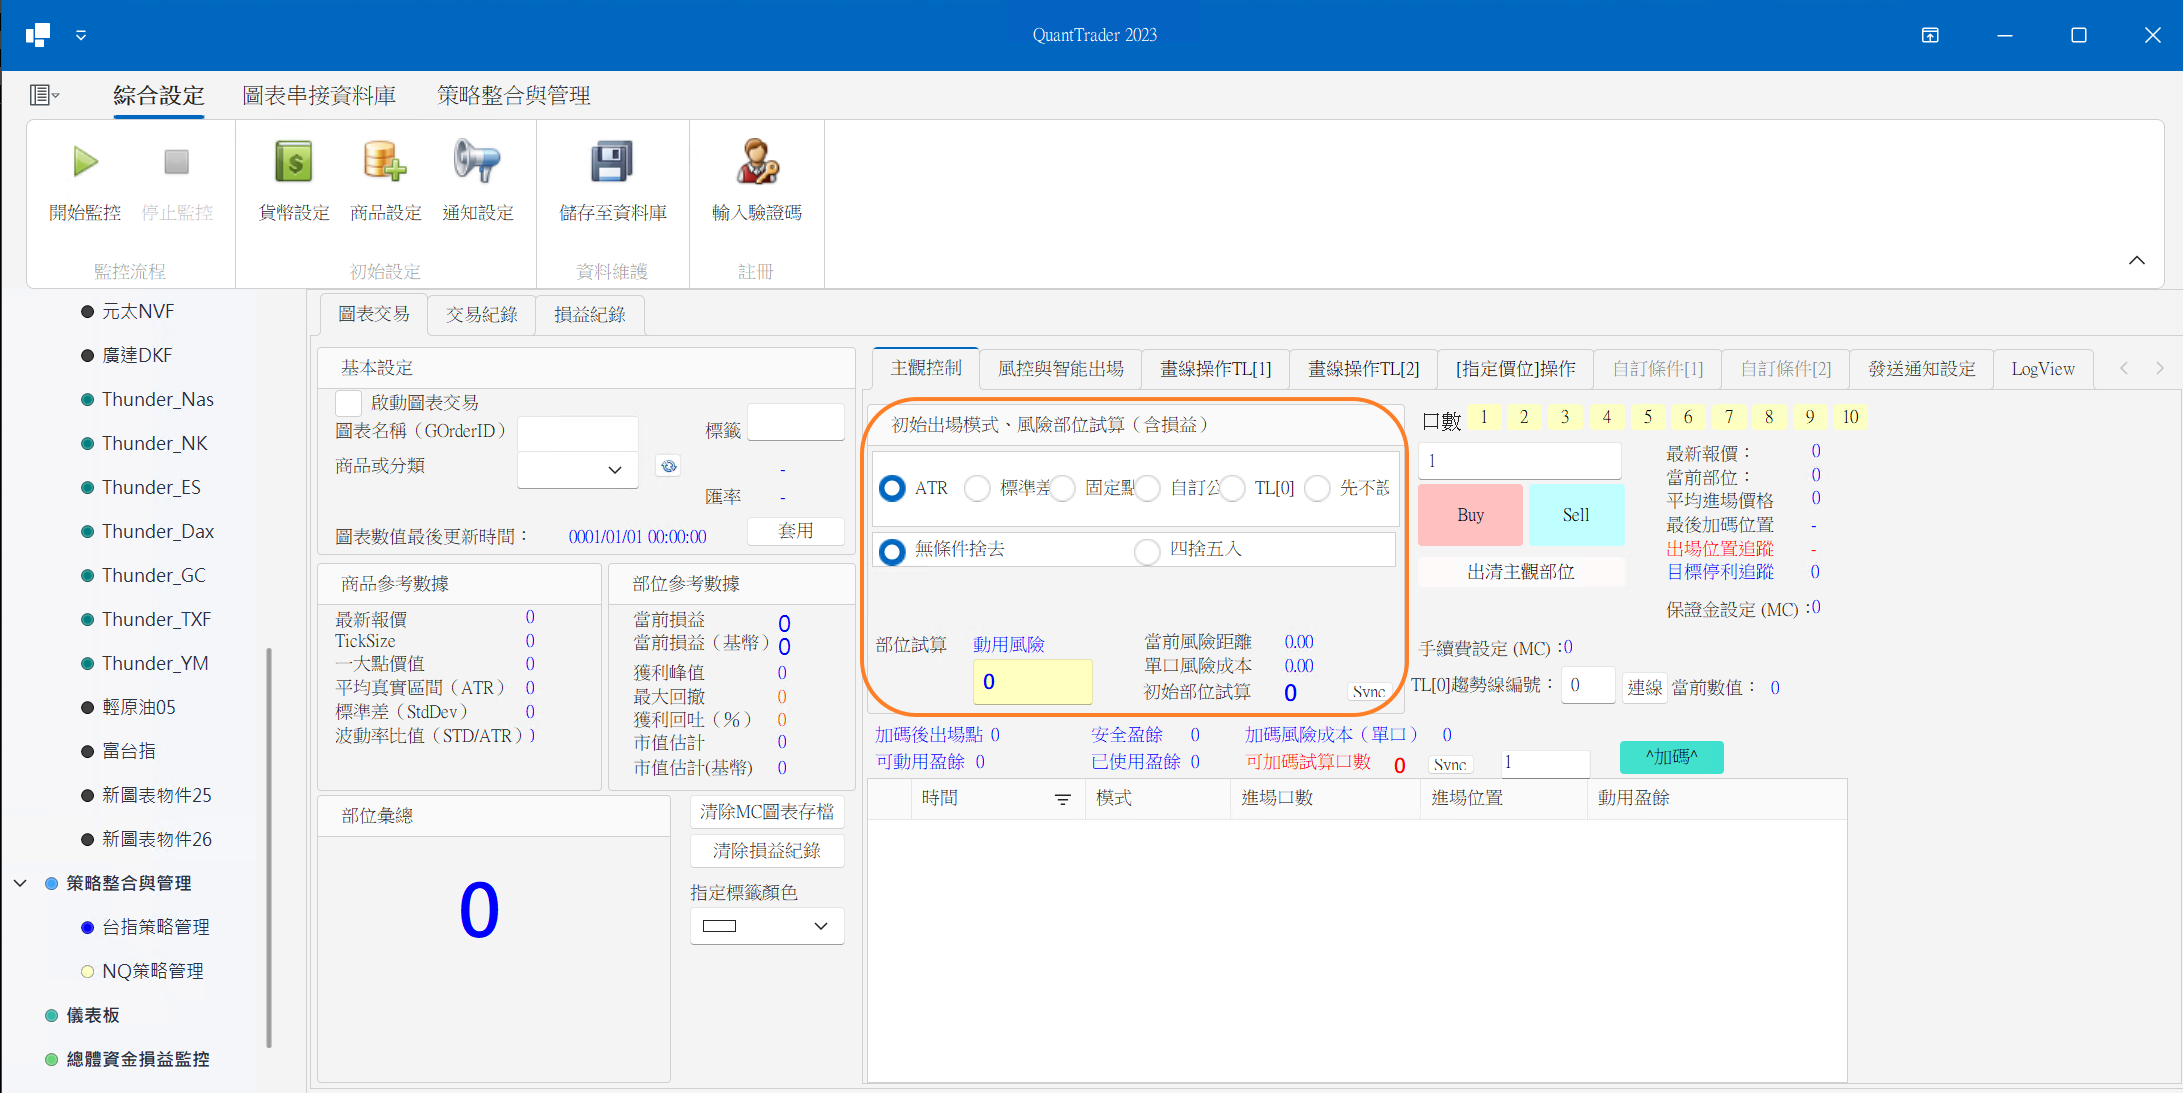Enable the 啟動圖表交易 checkbox

coord(348,402)
